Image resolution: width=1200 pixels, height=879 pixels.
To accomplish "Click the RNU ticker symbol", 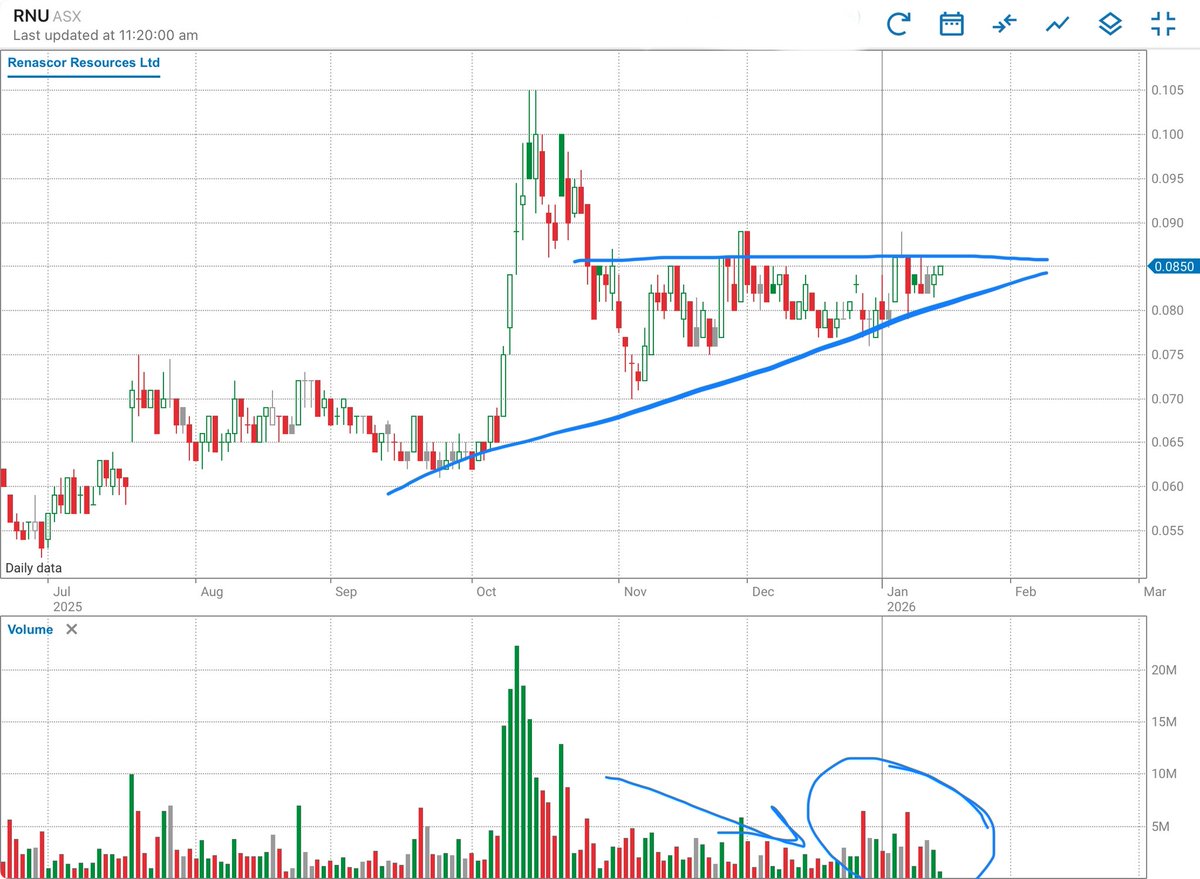I will click(31, 16).
